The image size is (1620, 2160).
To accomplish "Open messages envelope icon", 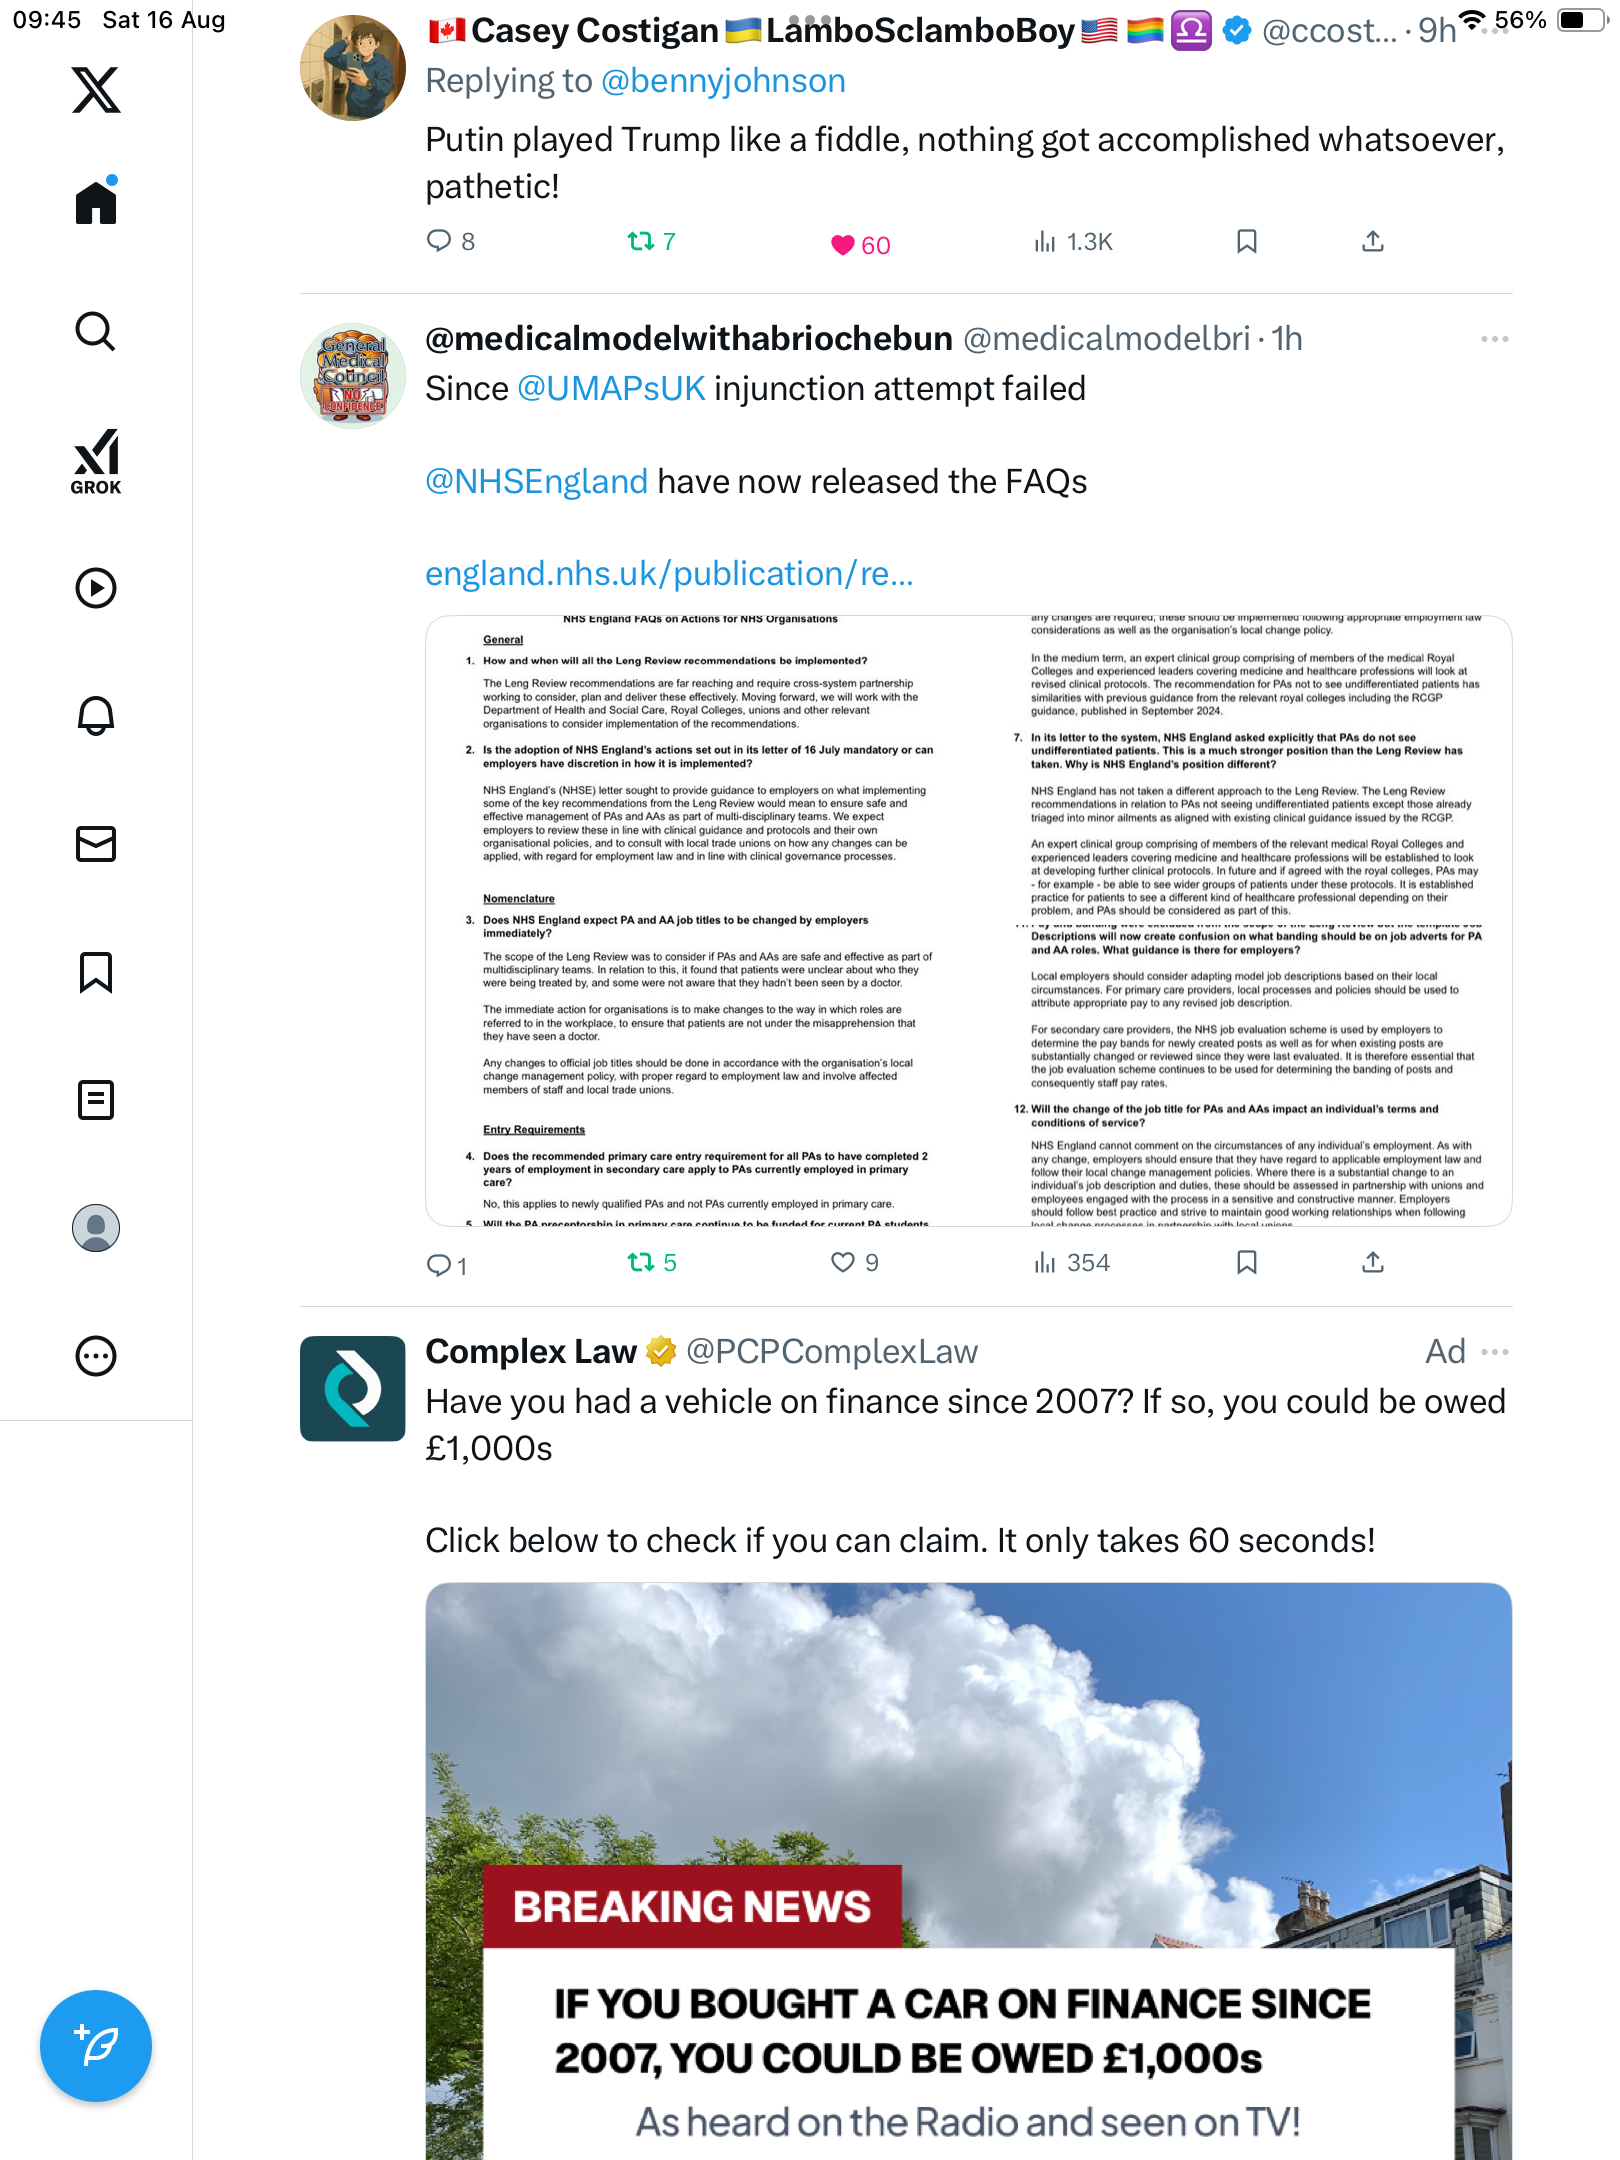I will [x=96, y=844].
